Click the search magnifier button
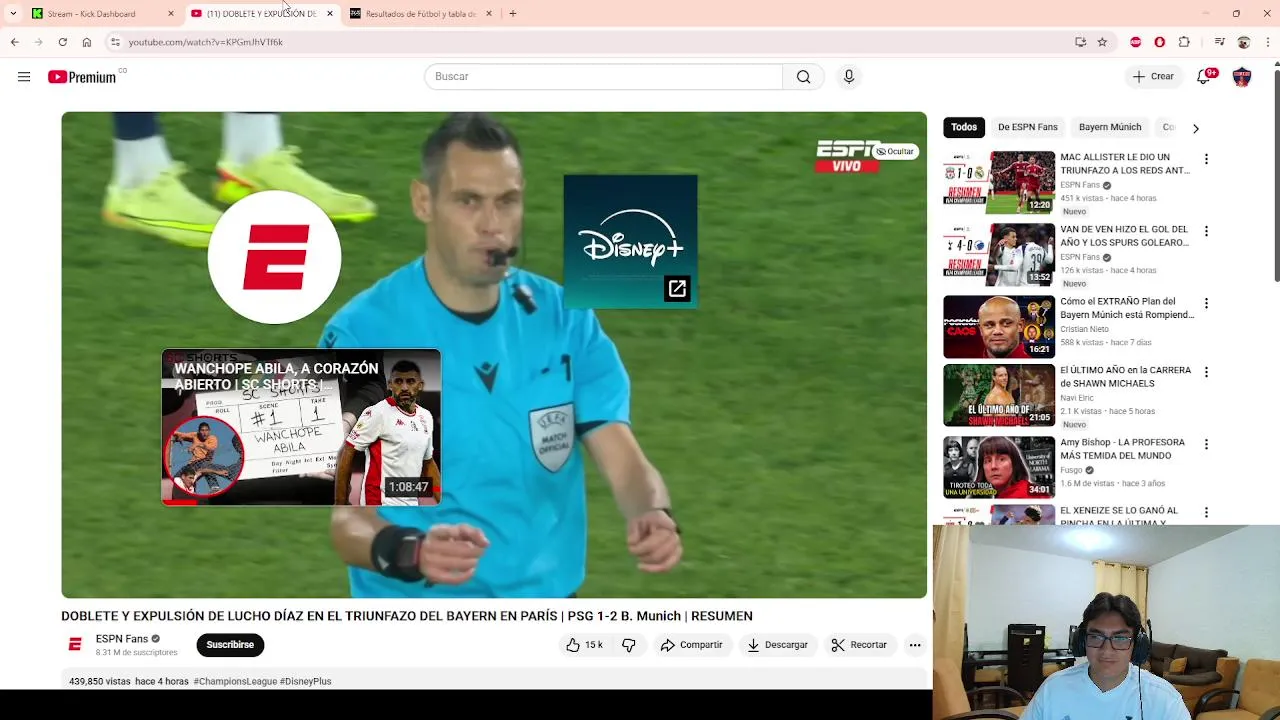This screenshot has height=720, width=1280. (x=803, y=77)
